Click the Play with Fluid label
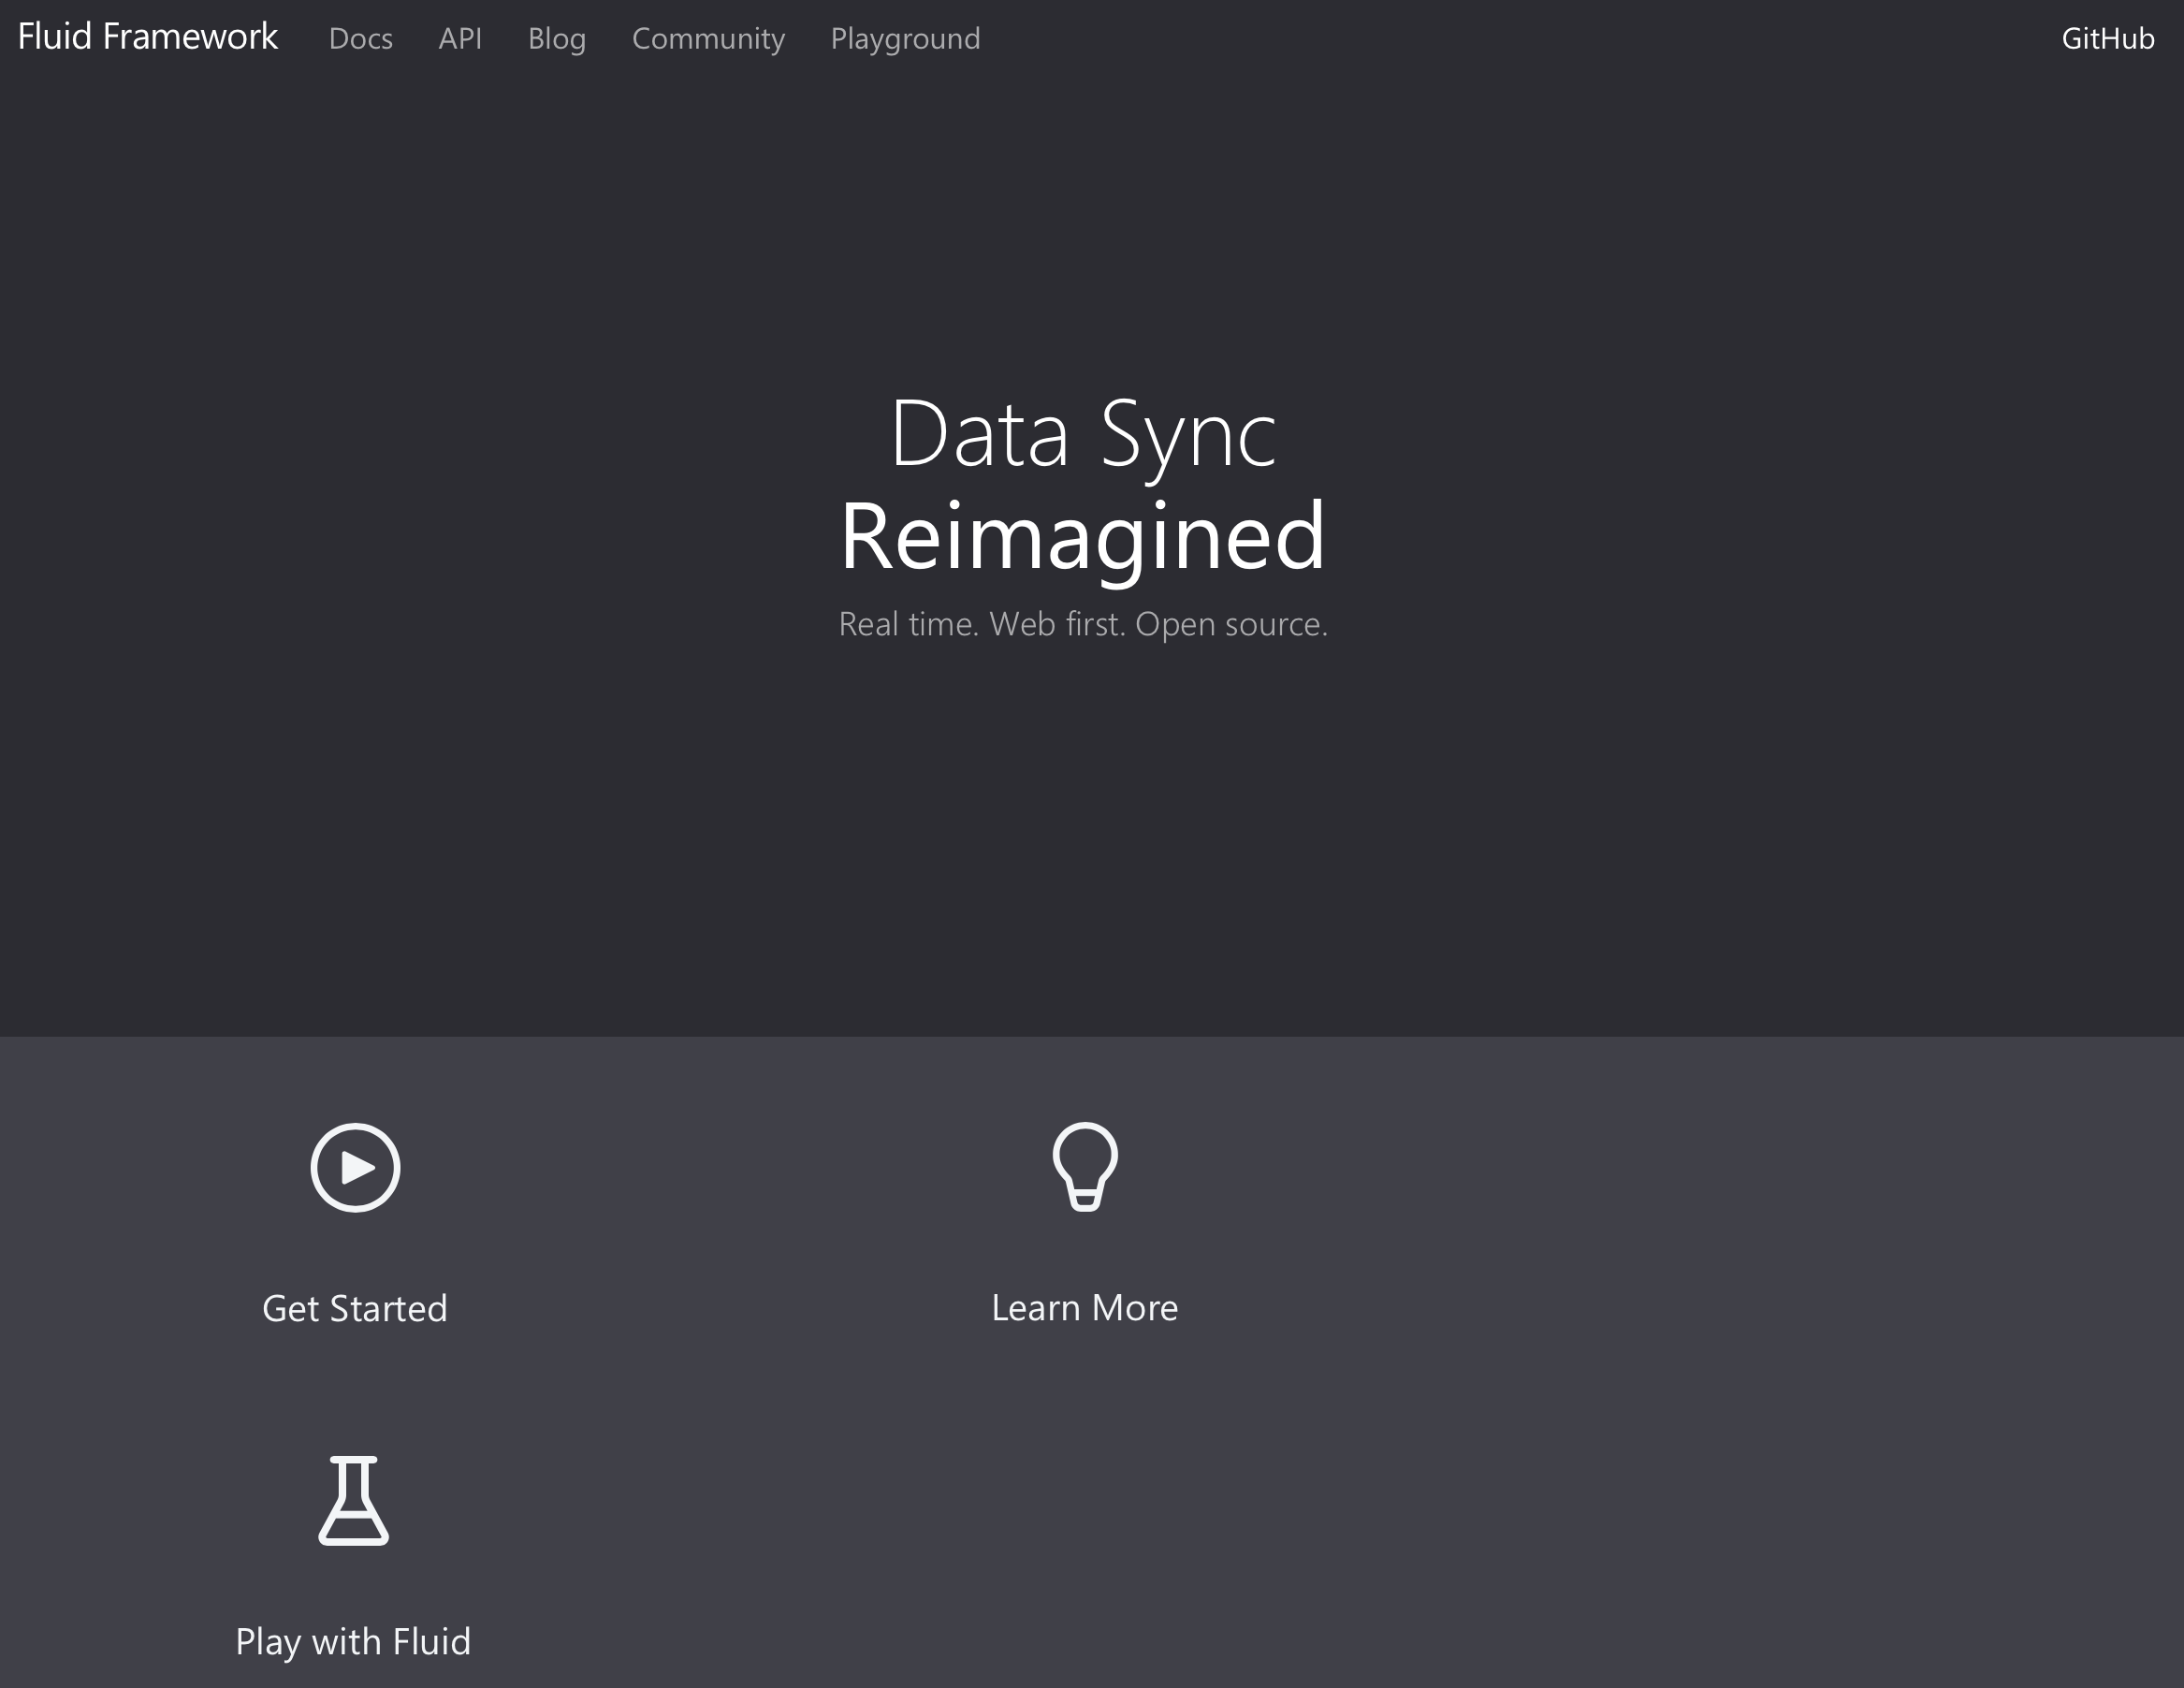2184x1688 pixels. click(353, 1641)
